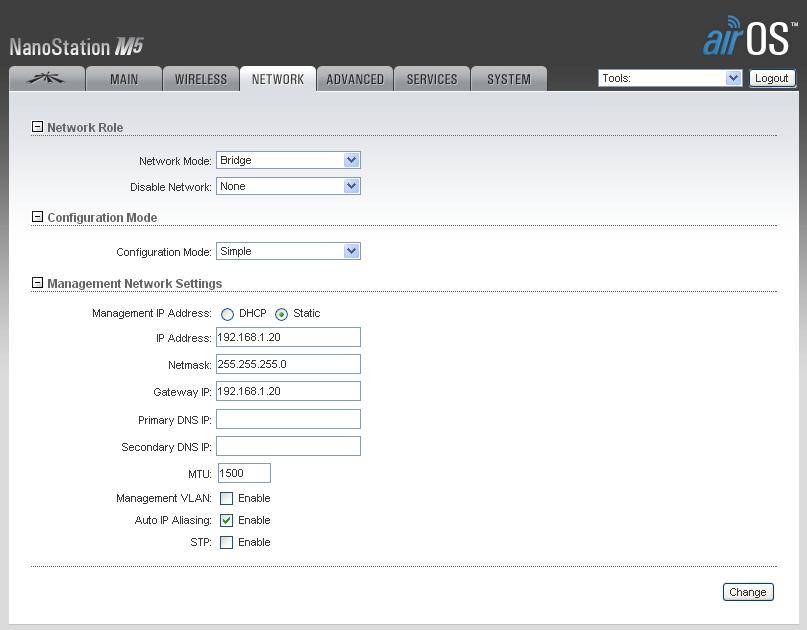Click the "Primary DNS IP:" label
Viewport: 807px width, 630px height.
coord(174,420)
